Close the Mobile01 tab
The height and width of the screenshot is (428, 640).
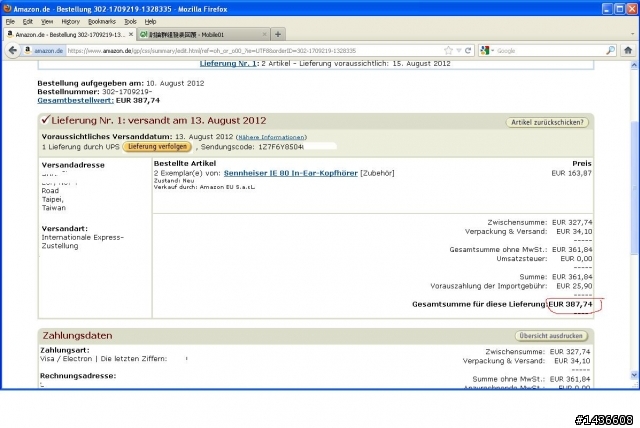coord(264,35)
